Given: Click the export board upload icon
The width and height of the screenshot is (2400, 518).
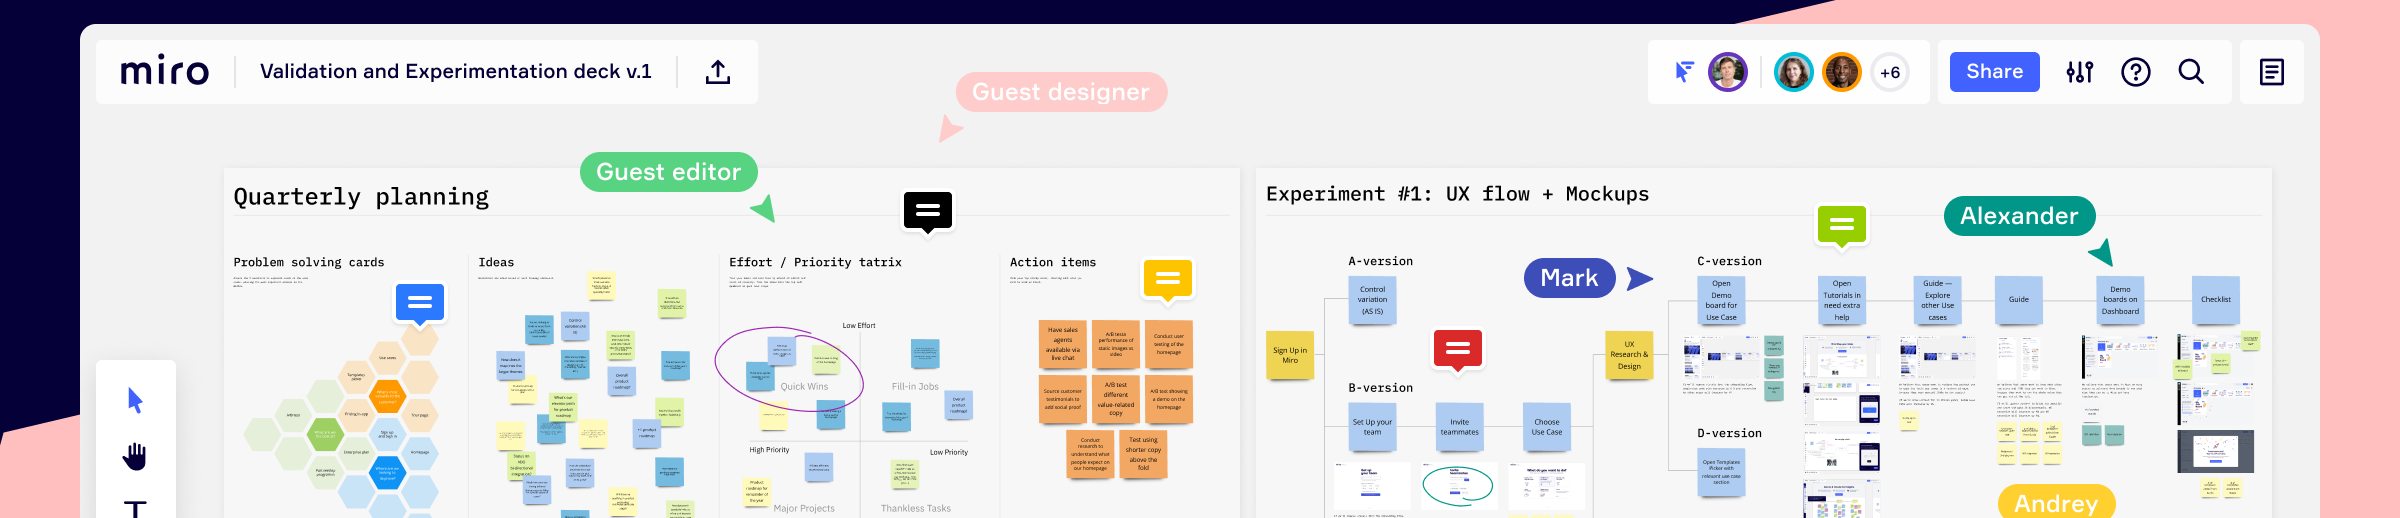Looking at the screenshot, I should 717,72.
